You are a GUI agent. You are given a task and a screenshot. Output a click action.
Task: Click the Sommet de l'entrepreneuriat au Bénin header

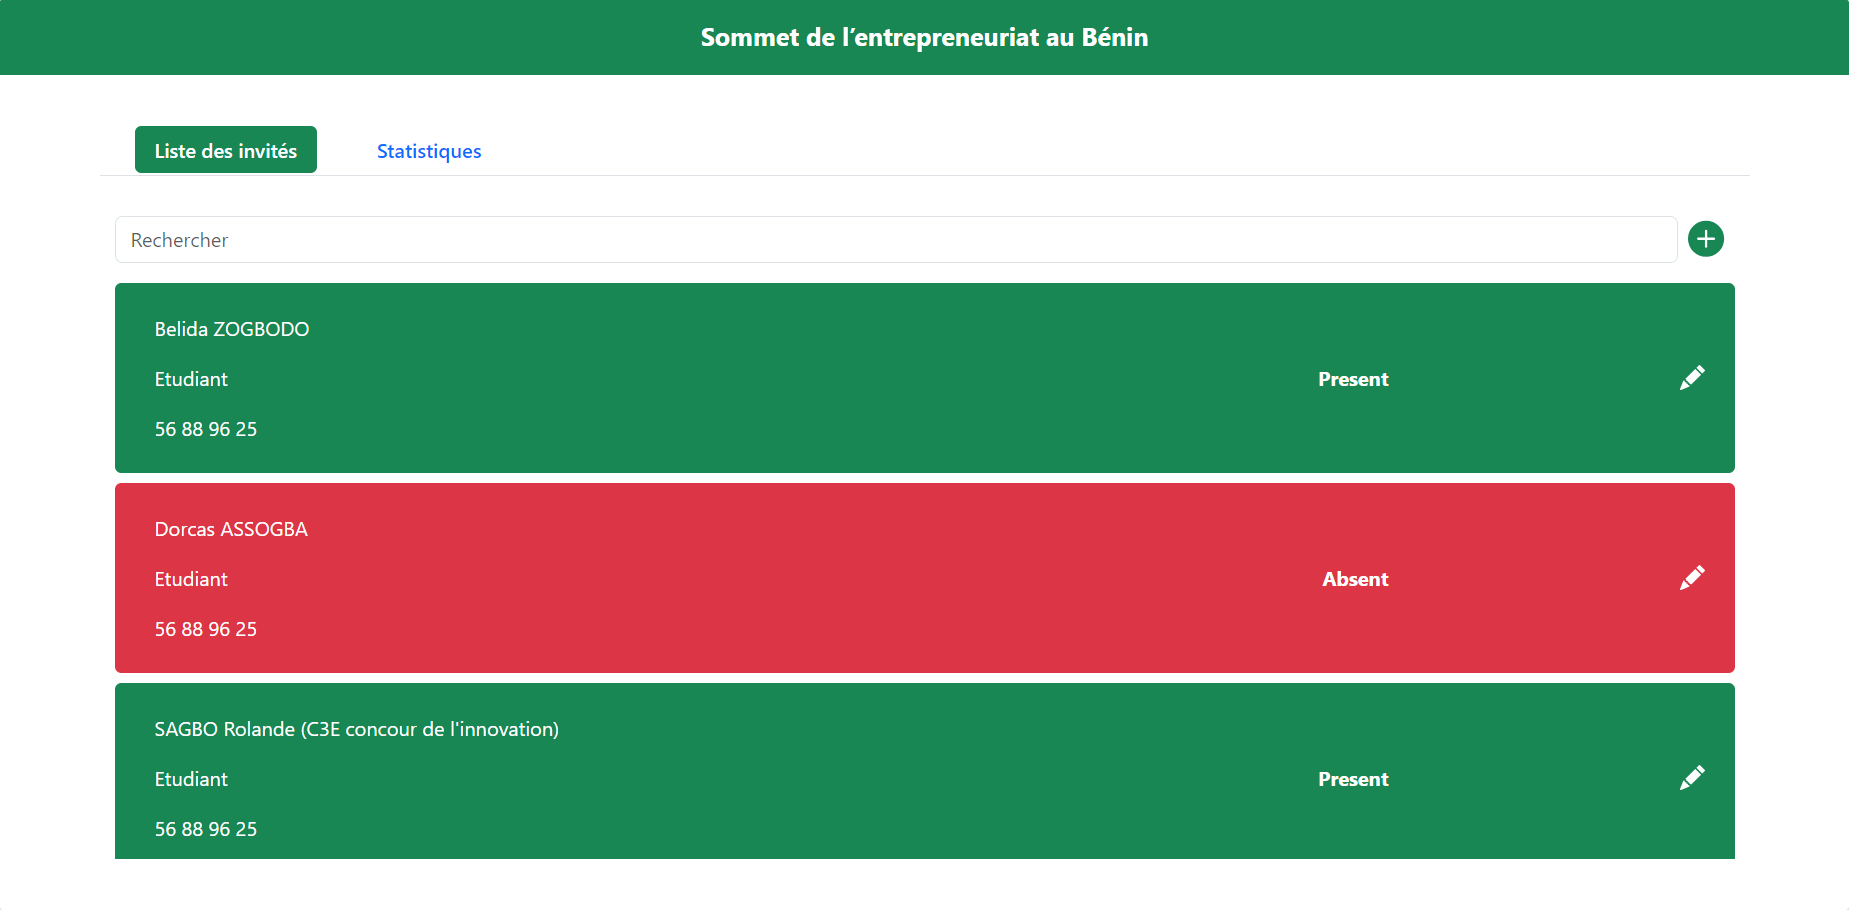(x=924, y=37)
